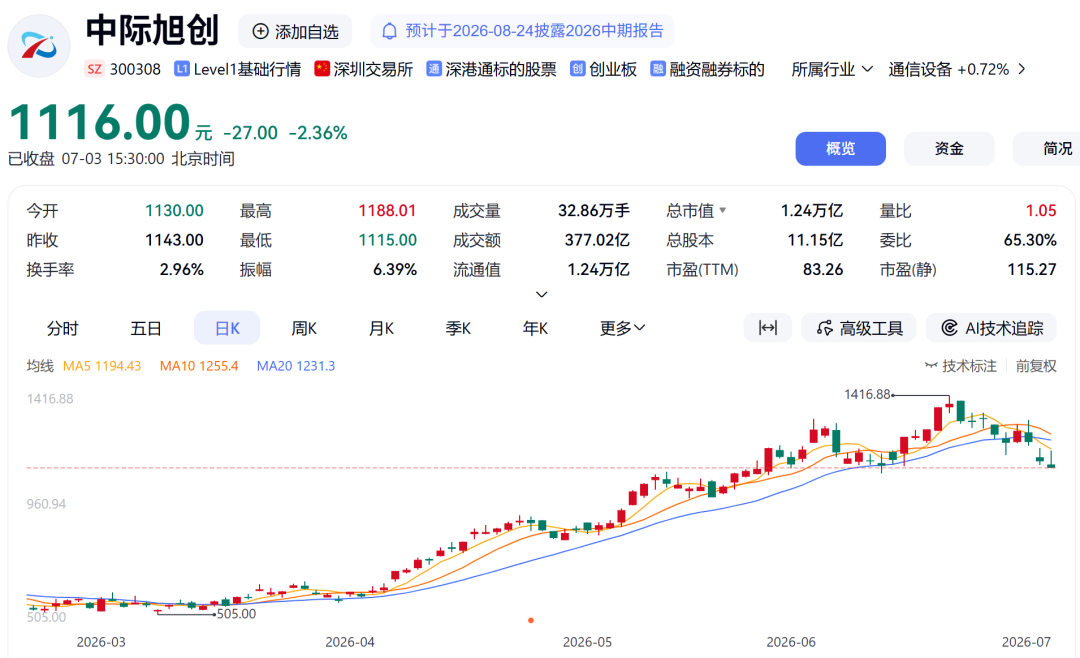Image resolution: width=1080 pixels, height=658 pixels.
Task: Click the 高级工具 tool icon
Action: (824, 328)
